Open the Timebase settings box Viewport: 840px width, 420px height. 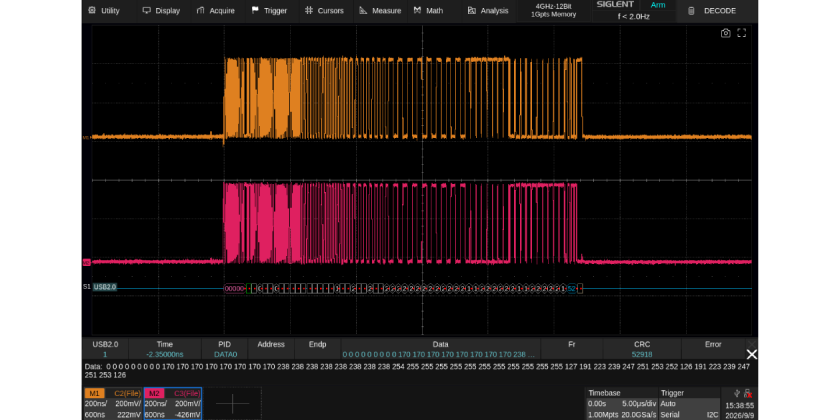tap(621, 403)
